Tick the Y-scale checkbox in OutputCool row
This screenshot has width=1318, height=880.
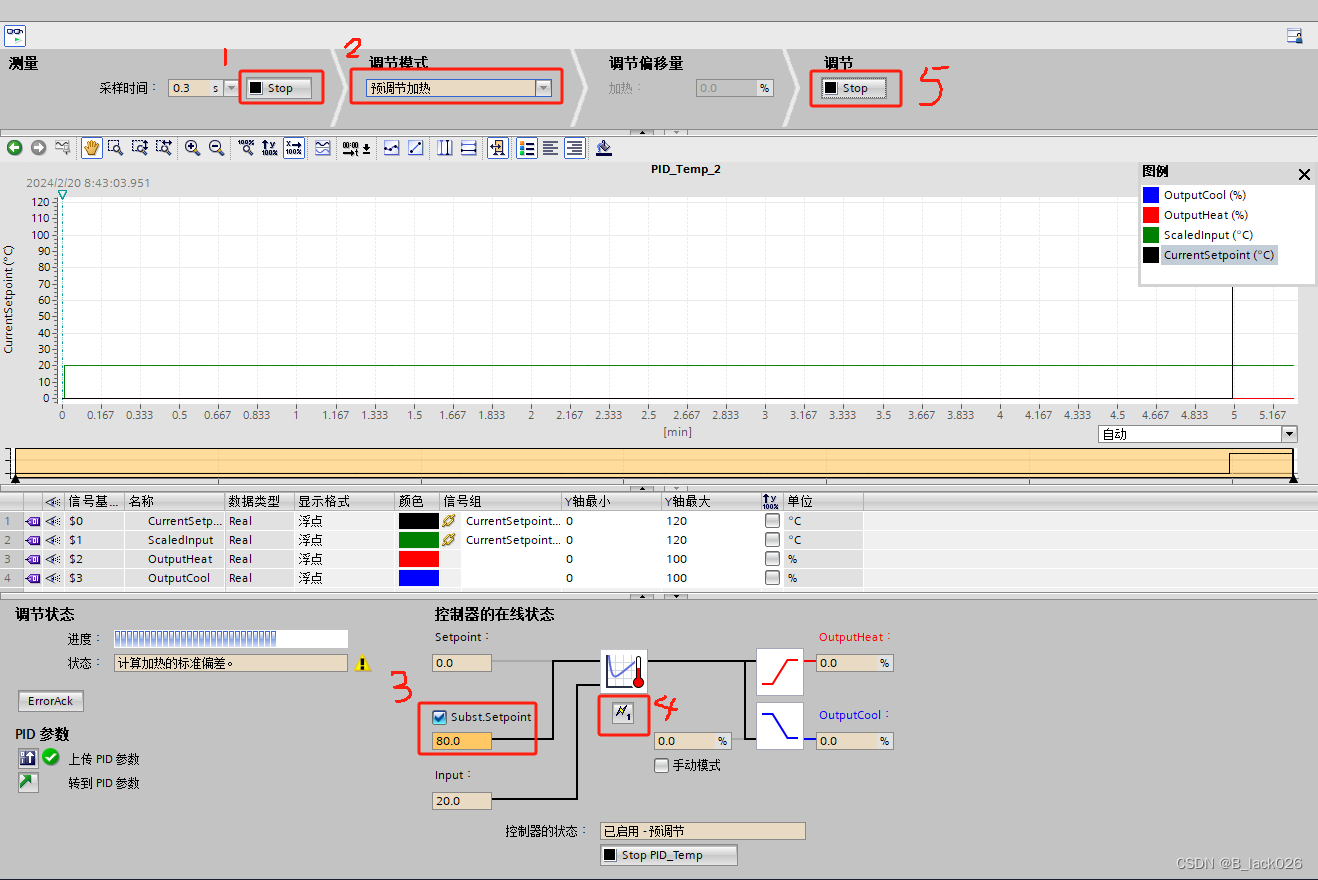(772, 578)
